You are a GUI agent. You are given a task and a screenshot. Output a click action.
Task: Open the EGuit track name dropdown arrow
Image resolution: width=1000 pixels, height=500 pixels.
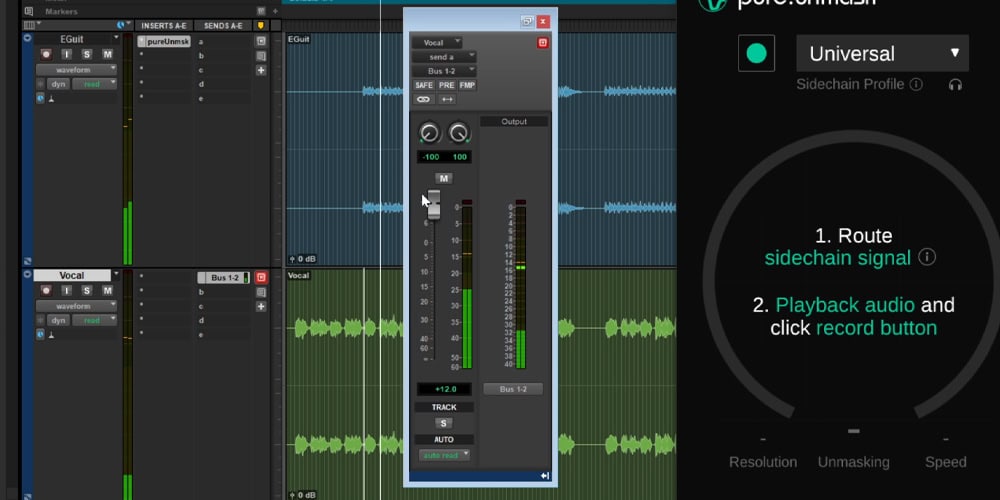(x=115, y=39)
